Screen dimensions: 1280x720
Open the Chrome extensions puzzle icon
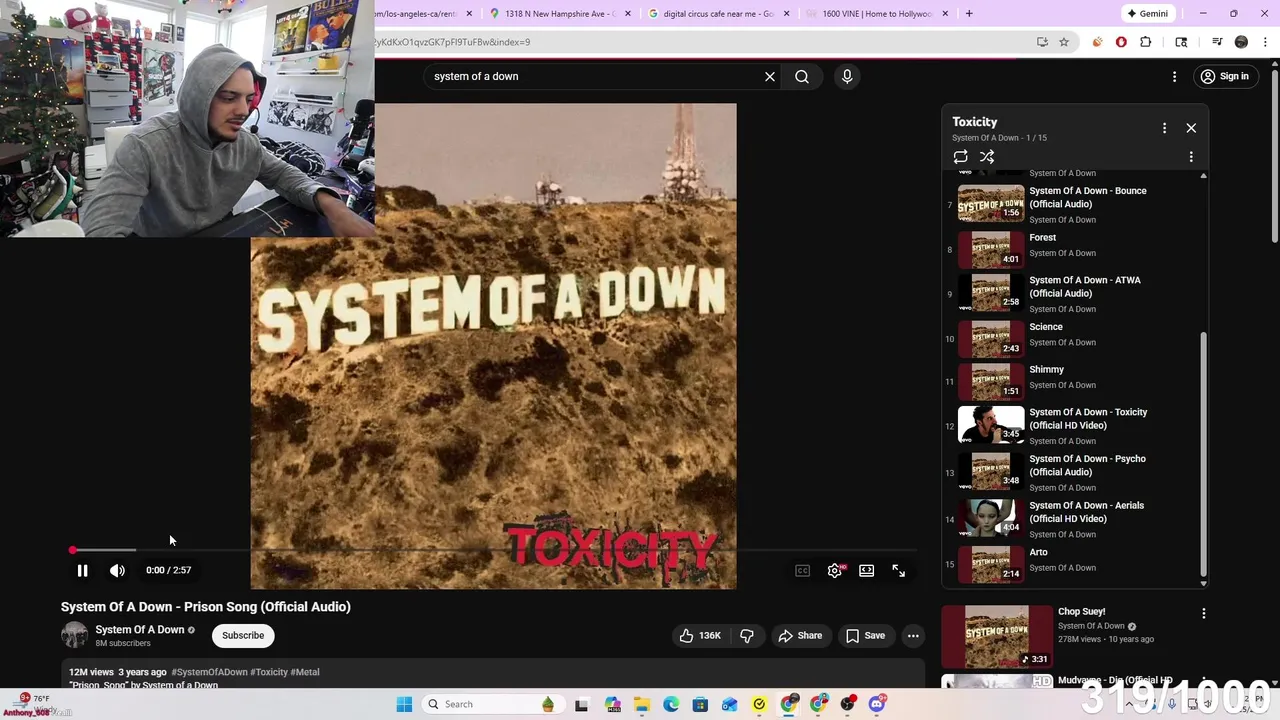click(1146, 42)
